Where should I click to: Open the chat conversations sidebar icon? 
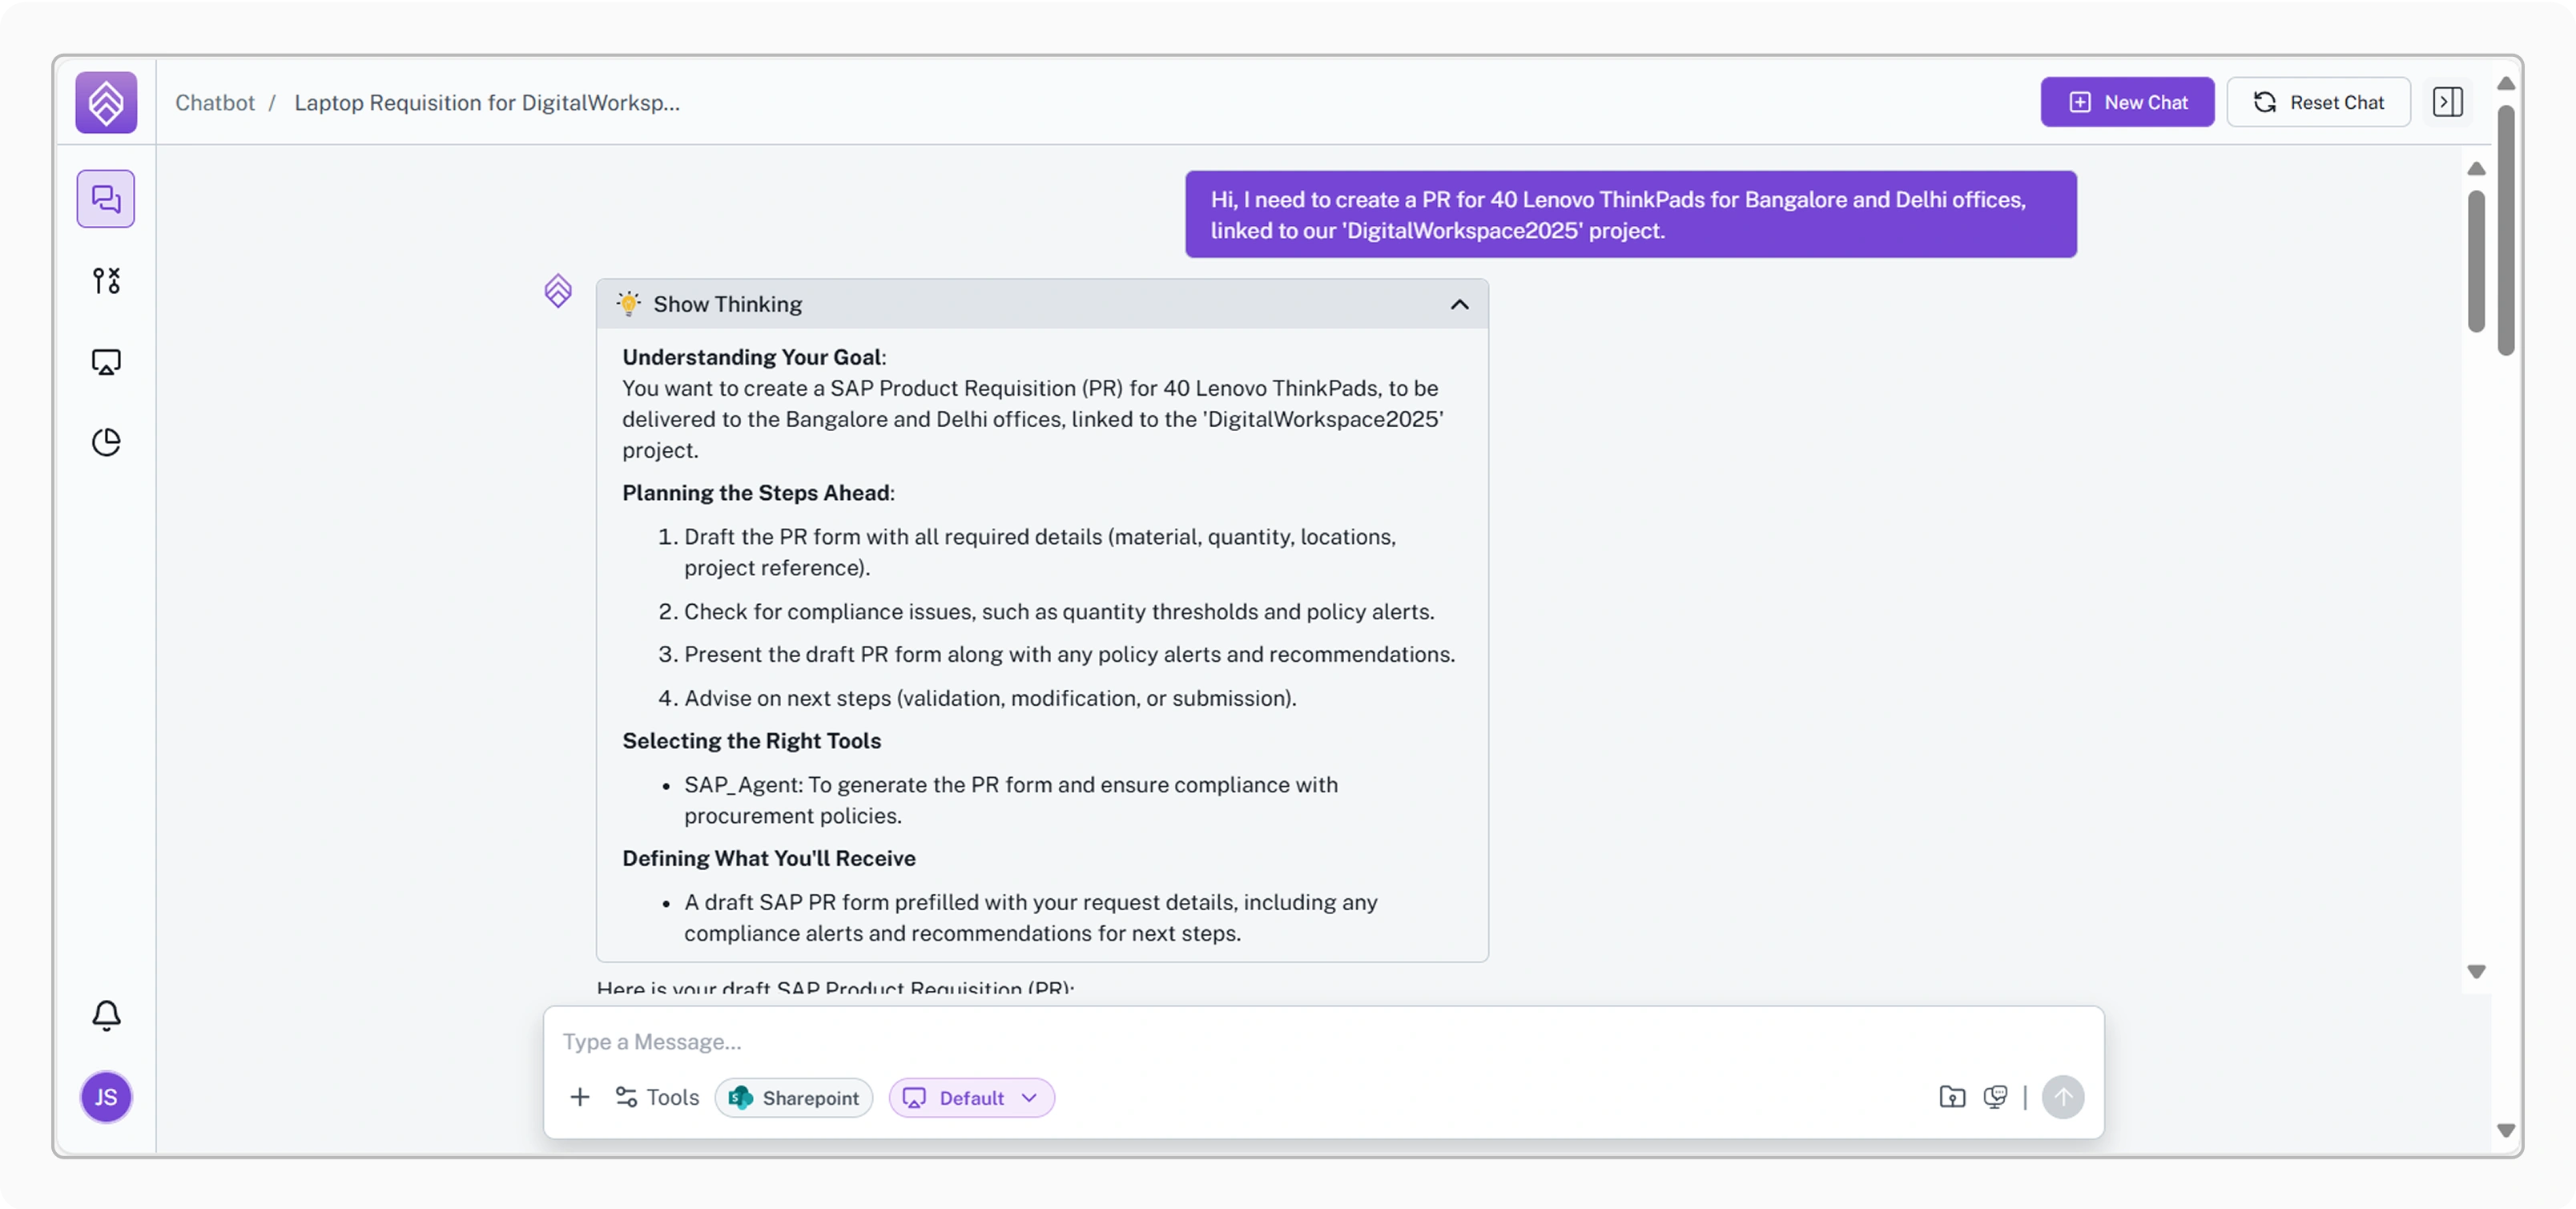(106, 199)
